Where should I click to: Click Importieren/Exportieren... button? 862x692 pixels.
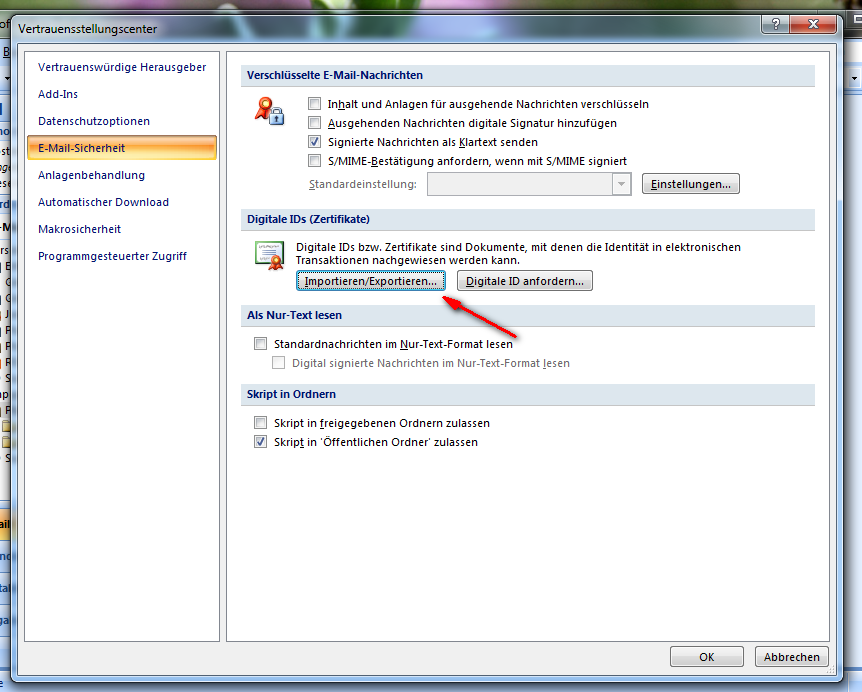tap(371, 281)
